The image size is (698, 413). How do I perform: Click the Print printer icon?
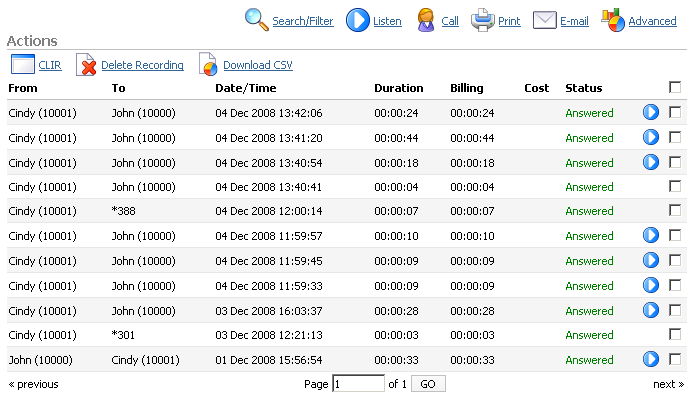(482, 20)
